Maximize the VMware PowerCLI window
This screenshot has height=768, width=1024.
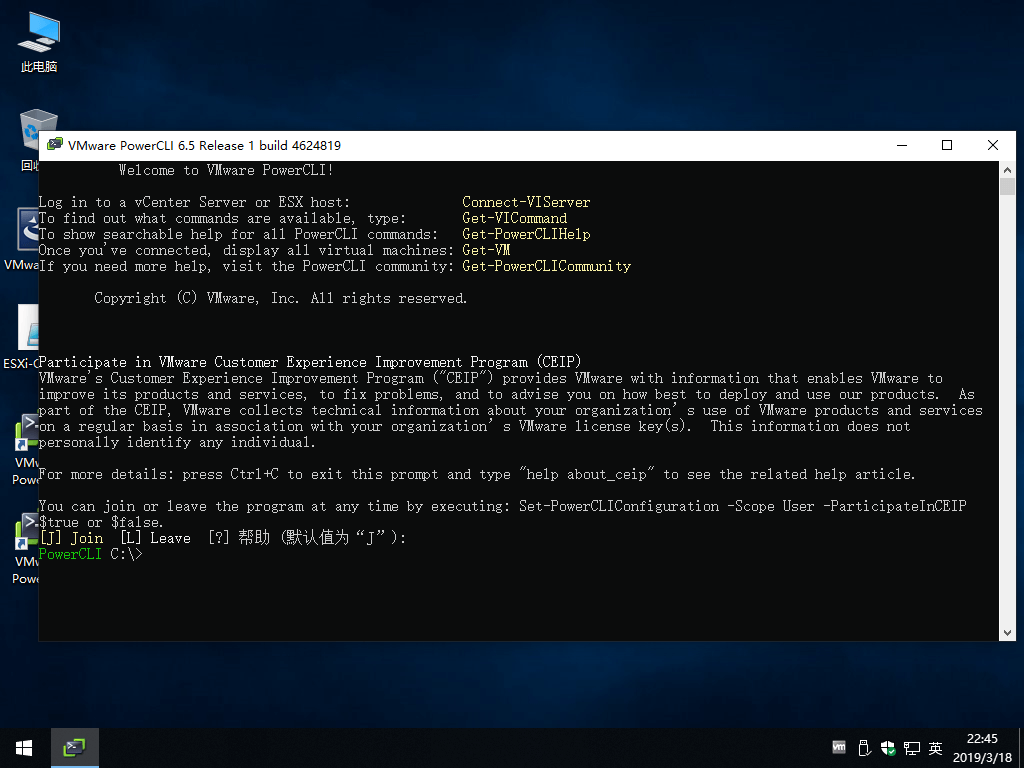click(947, 145)
